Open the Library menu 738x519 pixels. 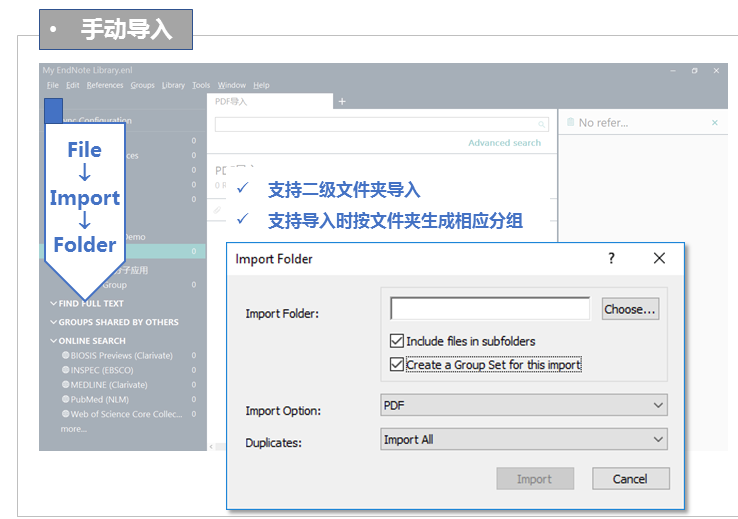173,85
